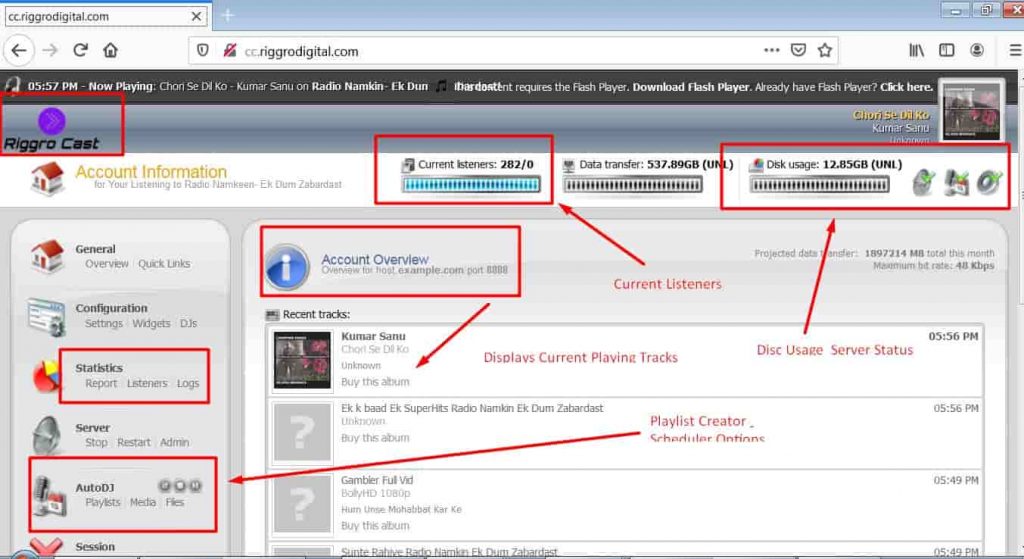
Task: Open AutoDJ Files link
Action: tap(174, 502)
